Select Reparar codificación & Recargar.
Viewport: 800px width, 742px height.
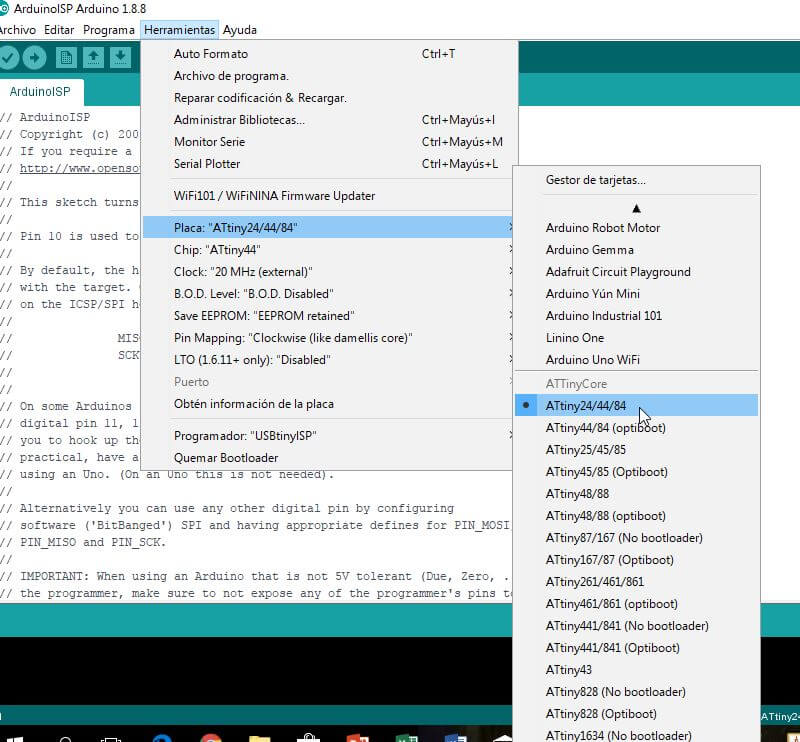coord(327,97)
